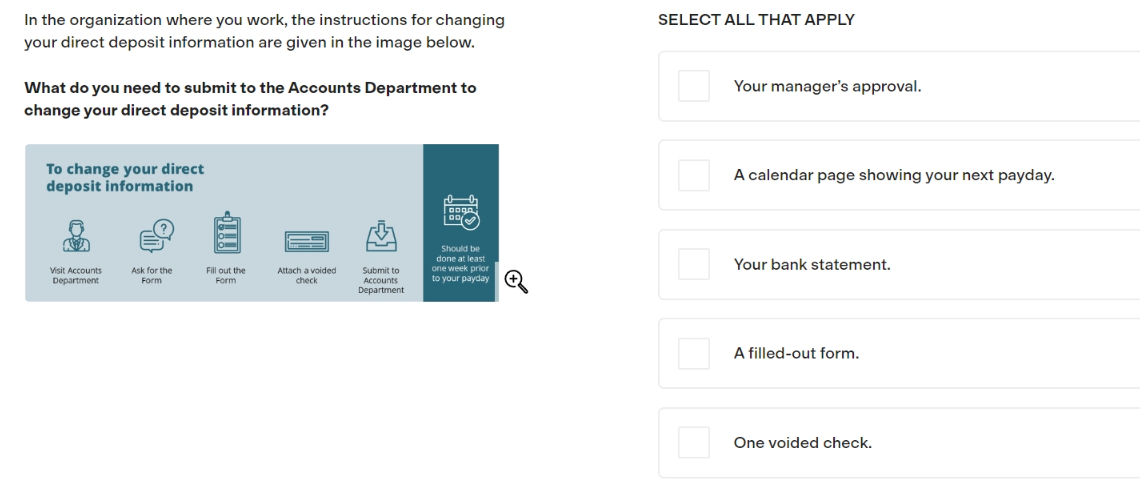Click the Submit to Accounts Department inbox icon

click(x=380, y=235)
